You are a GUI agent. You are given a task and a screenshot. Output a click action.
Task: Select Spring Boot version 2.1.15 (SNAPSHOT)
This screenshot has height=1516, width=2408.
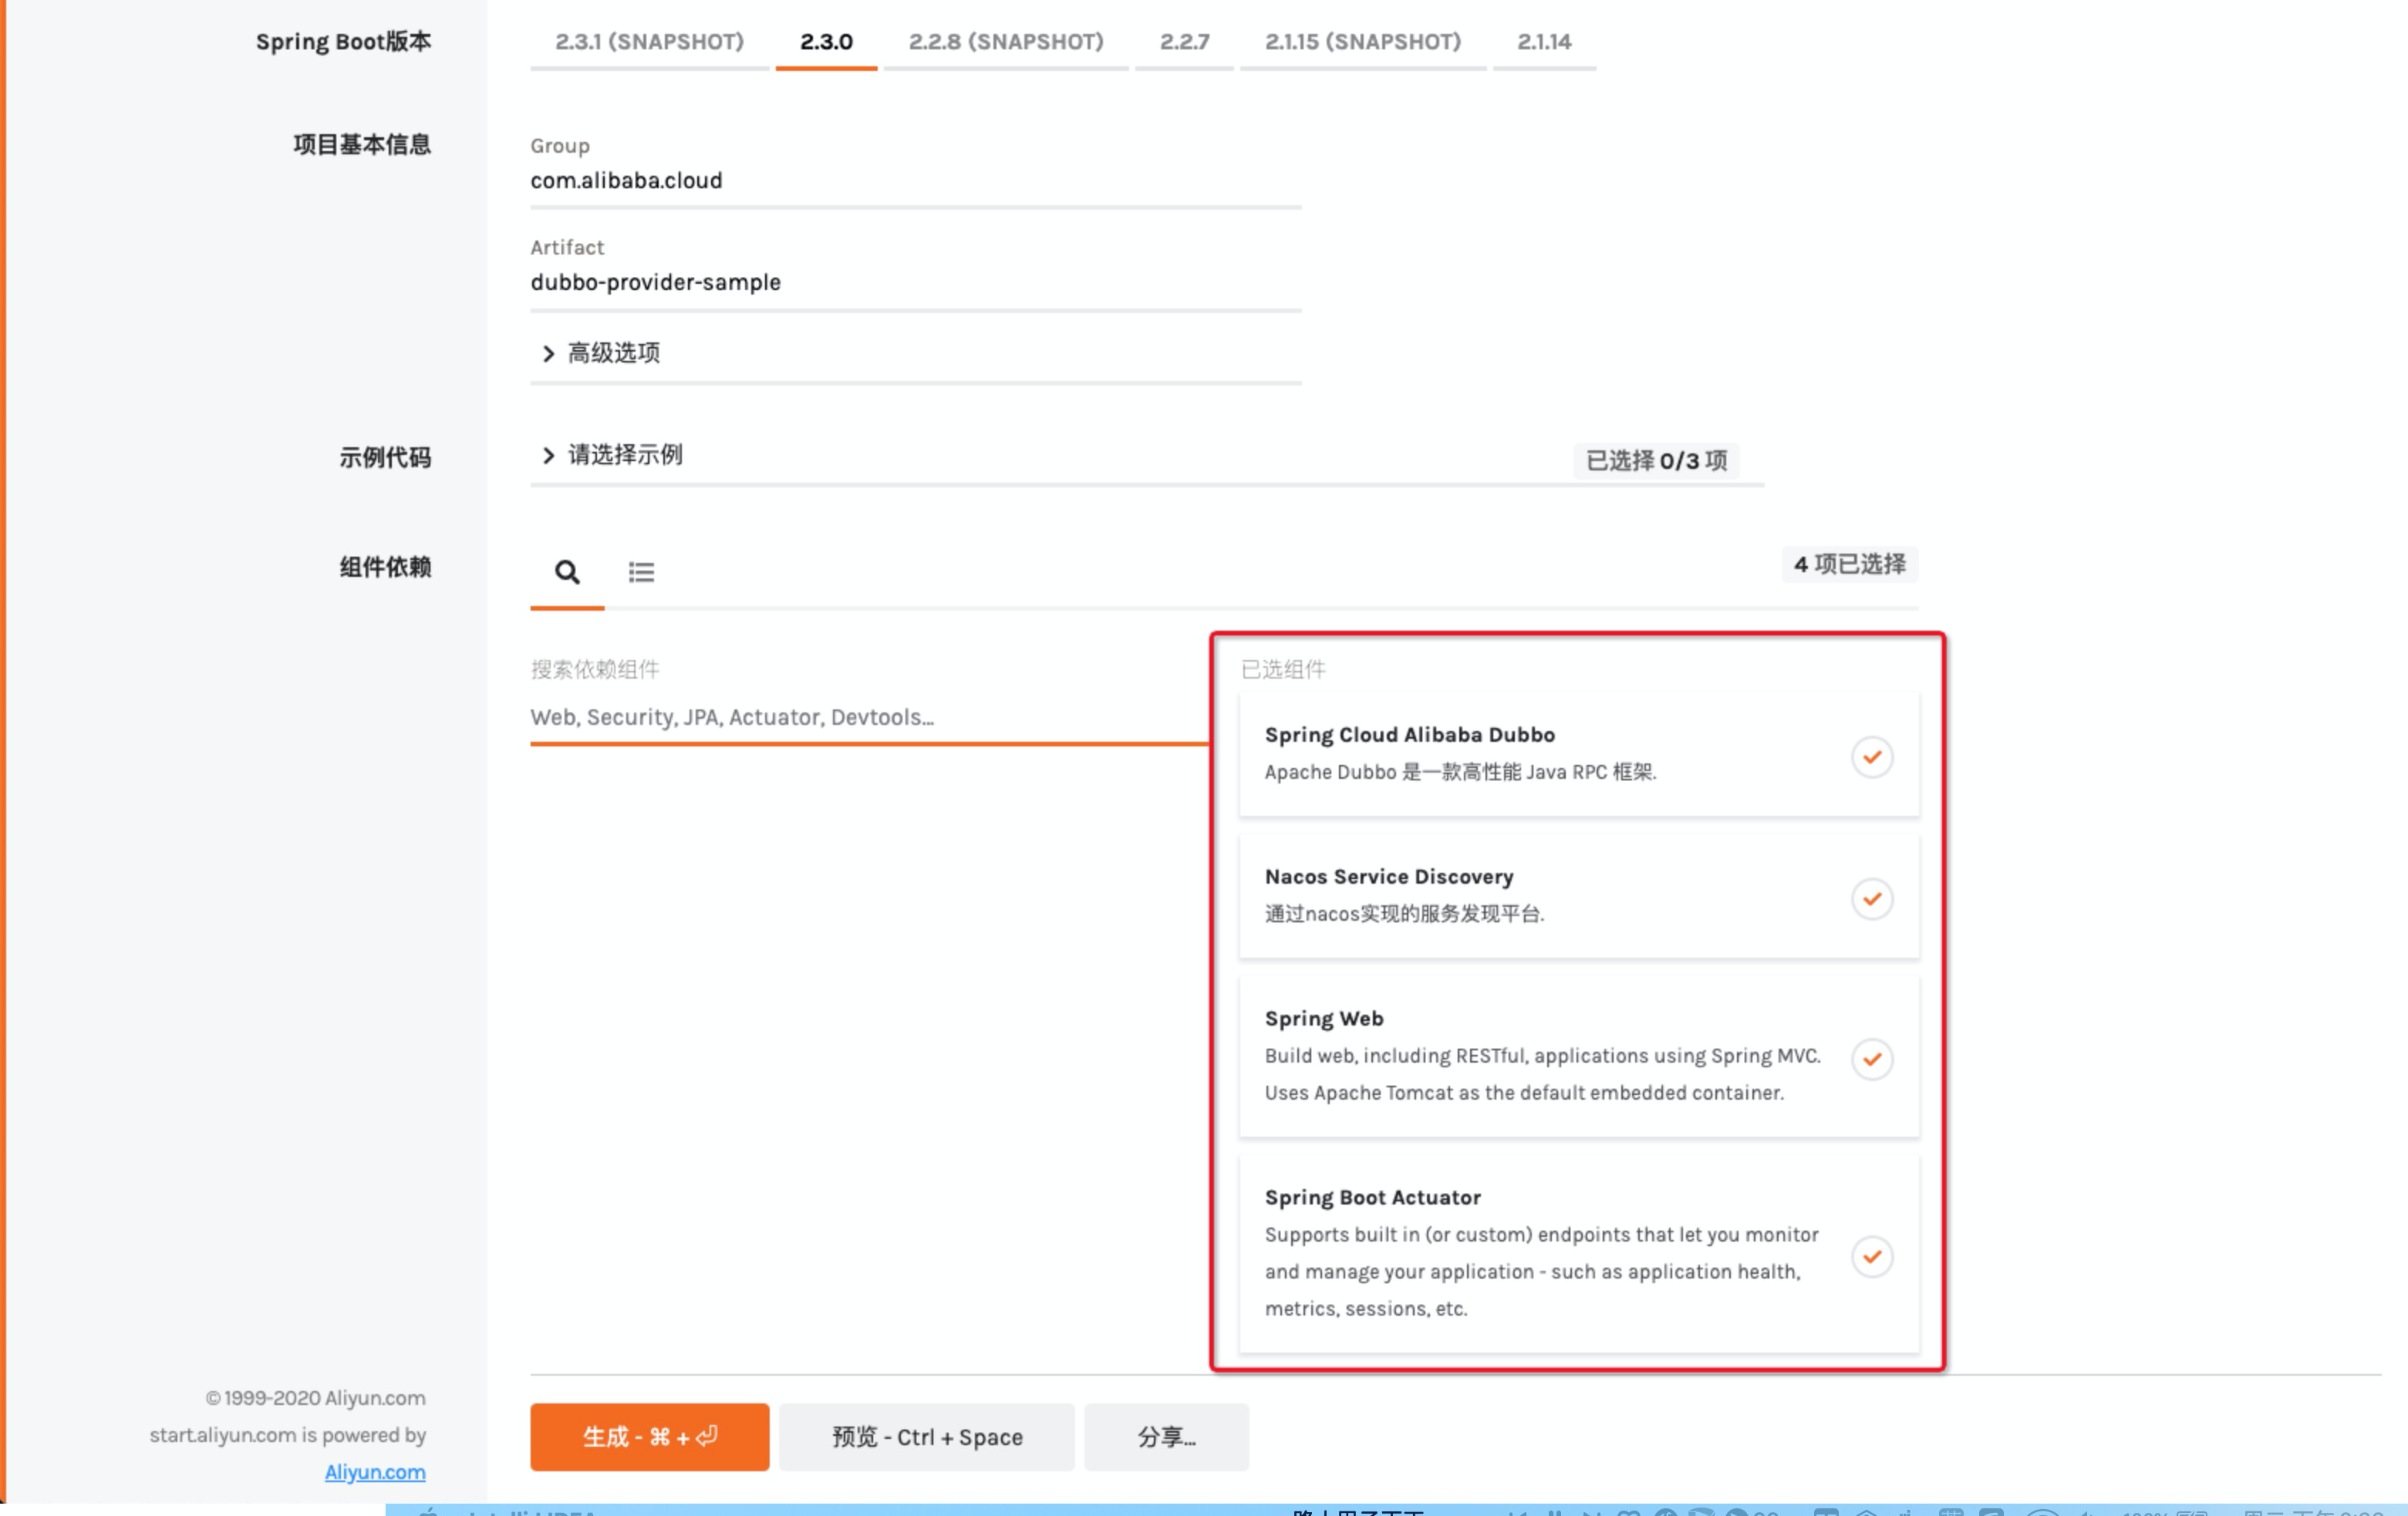1363,42
